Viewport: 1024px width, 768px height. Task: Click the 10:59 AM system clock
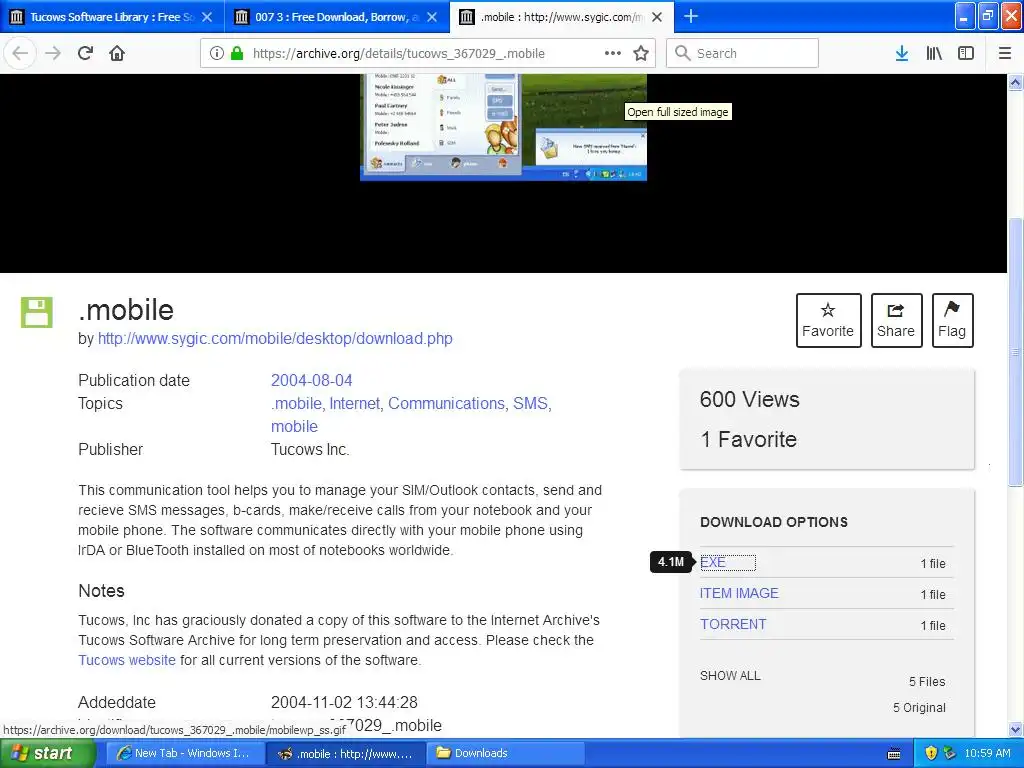pyautogui.click(x=987, y=754)
